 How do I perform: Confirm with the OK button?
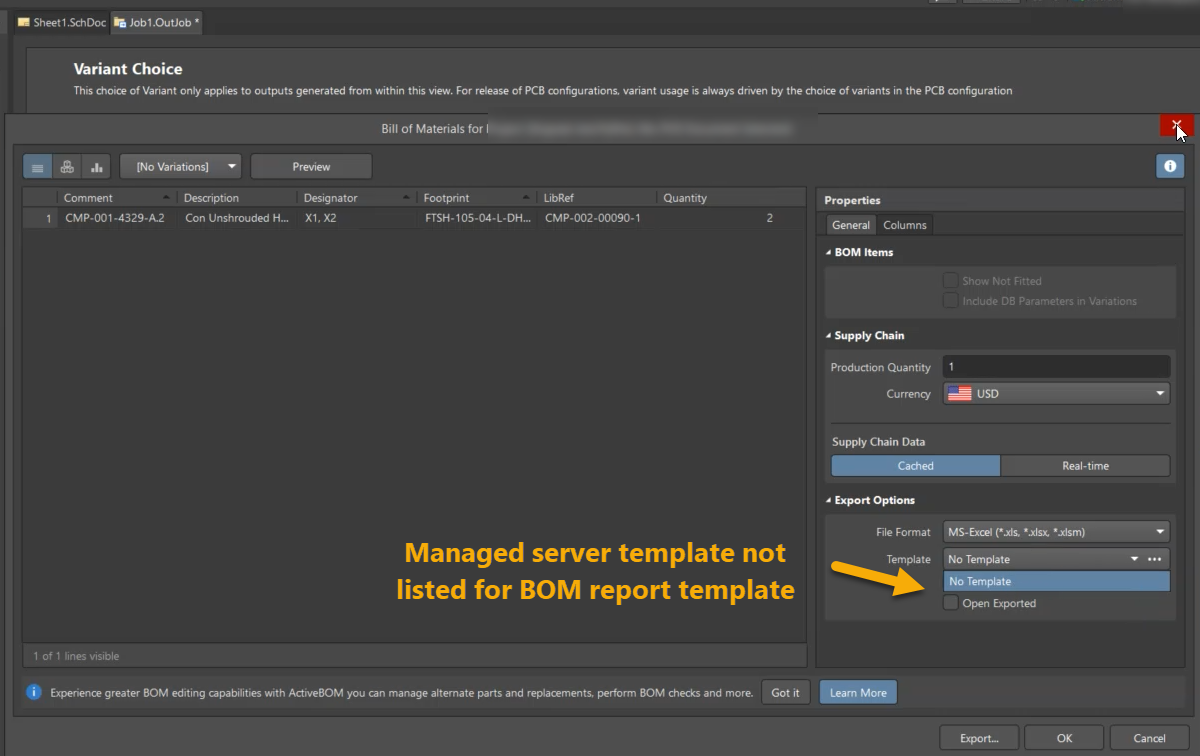pyautogui.click(x=1064, y=738)
